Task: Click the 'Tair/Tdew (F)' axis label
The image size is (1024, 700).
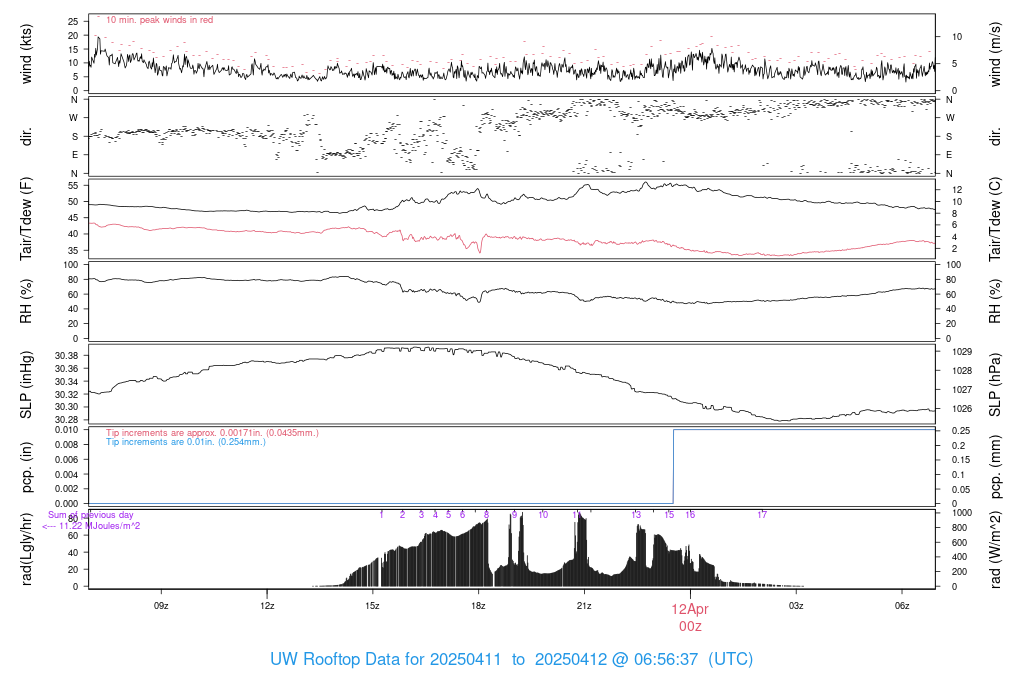Action: pyautogui.click(x=26, y=219)
